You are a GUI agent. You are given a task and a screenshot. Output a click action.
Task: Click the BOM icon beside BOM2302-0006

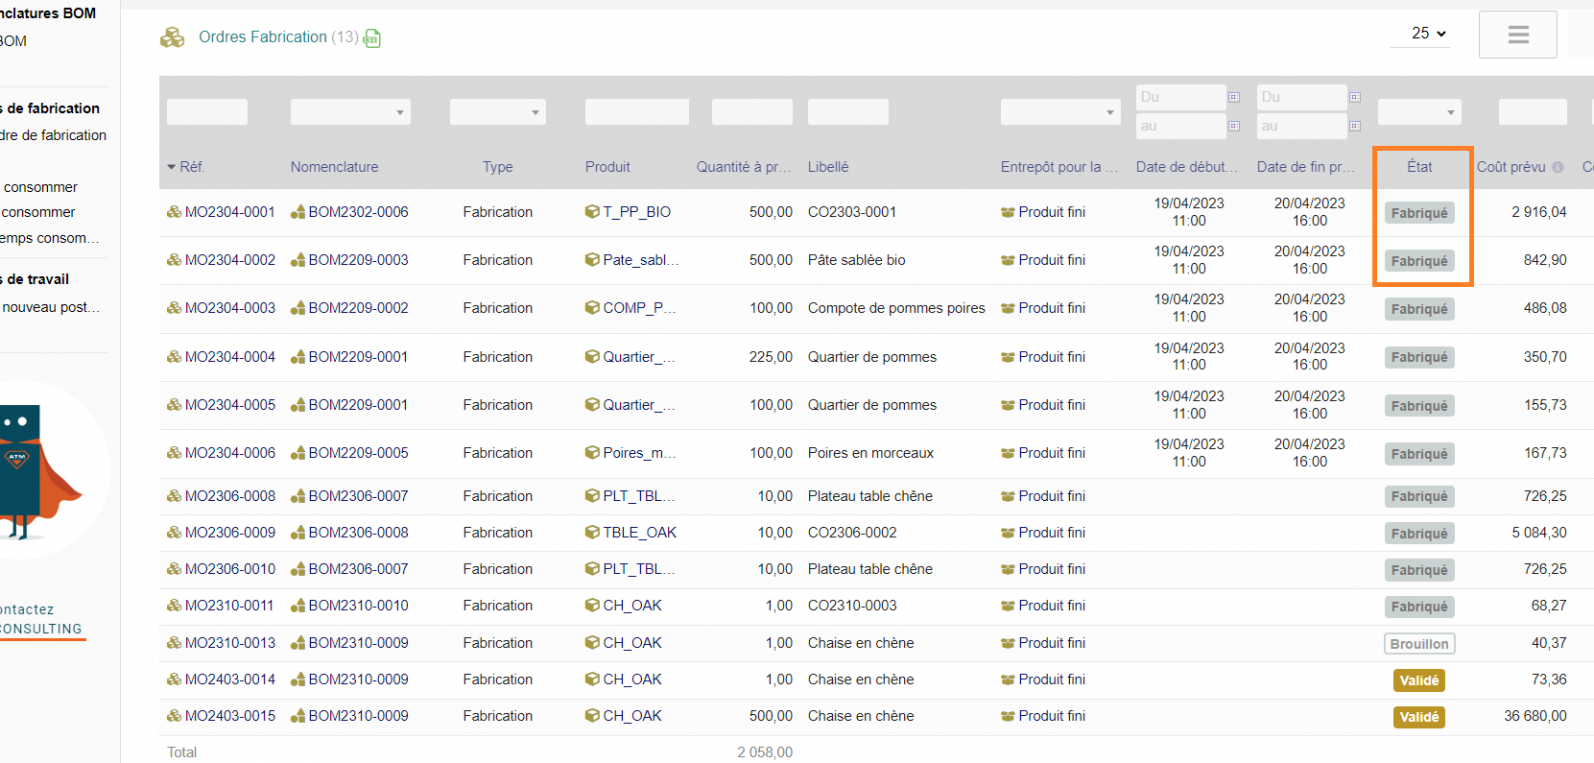298,212
